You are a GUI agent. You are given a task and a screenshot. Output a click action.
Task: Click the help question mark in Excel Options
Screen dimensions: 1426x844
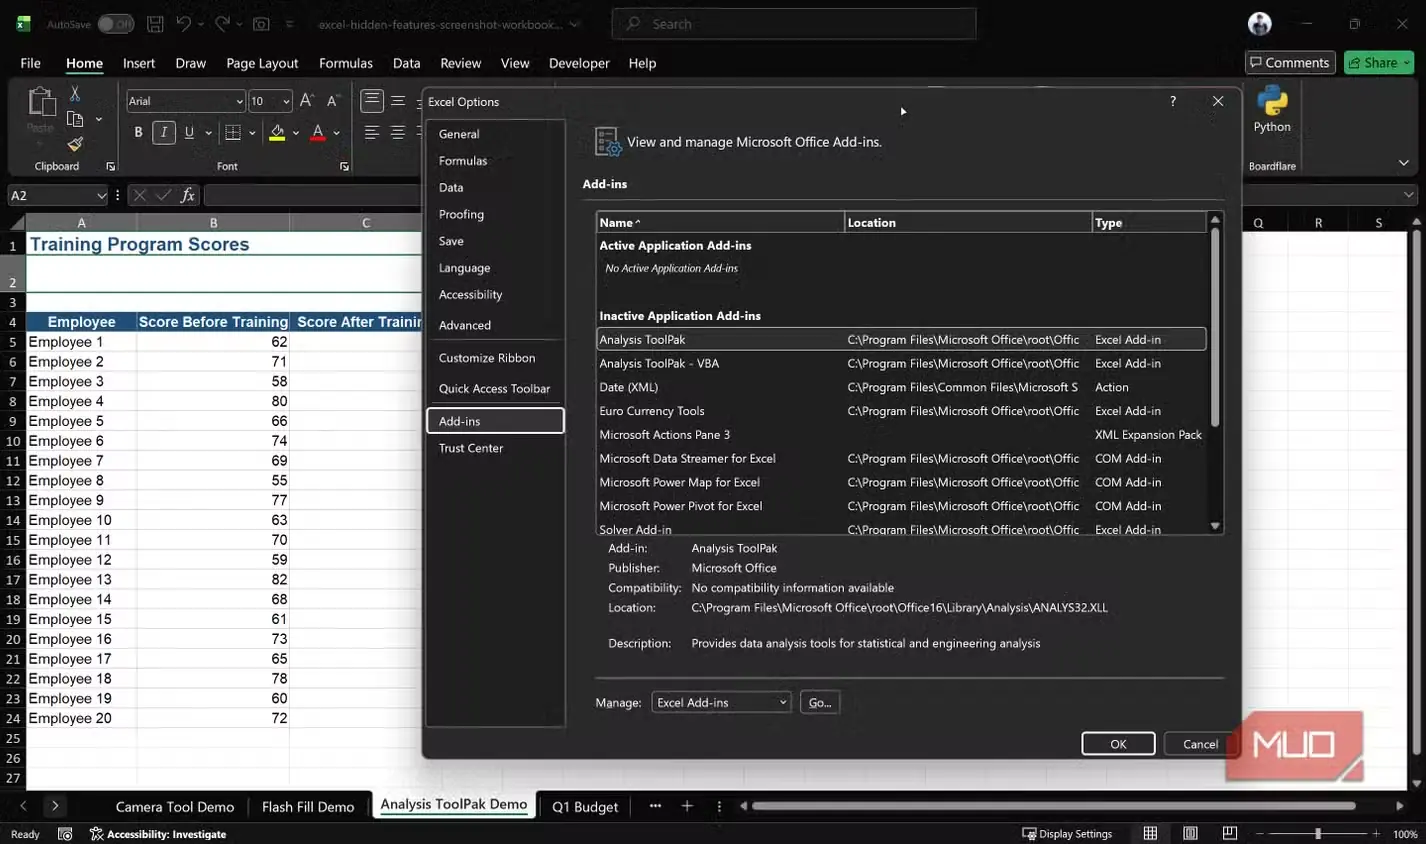tap(1173, 101)
